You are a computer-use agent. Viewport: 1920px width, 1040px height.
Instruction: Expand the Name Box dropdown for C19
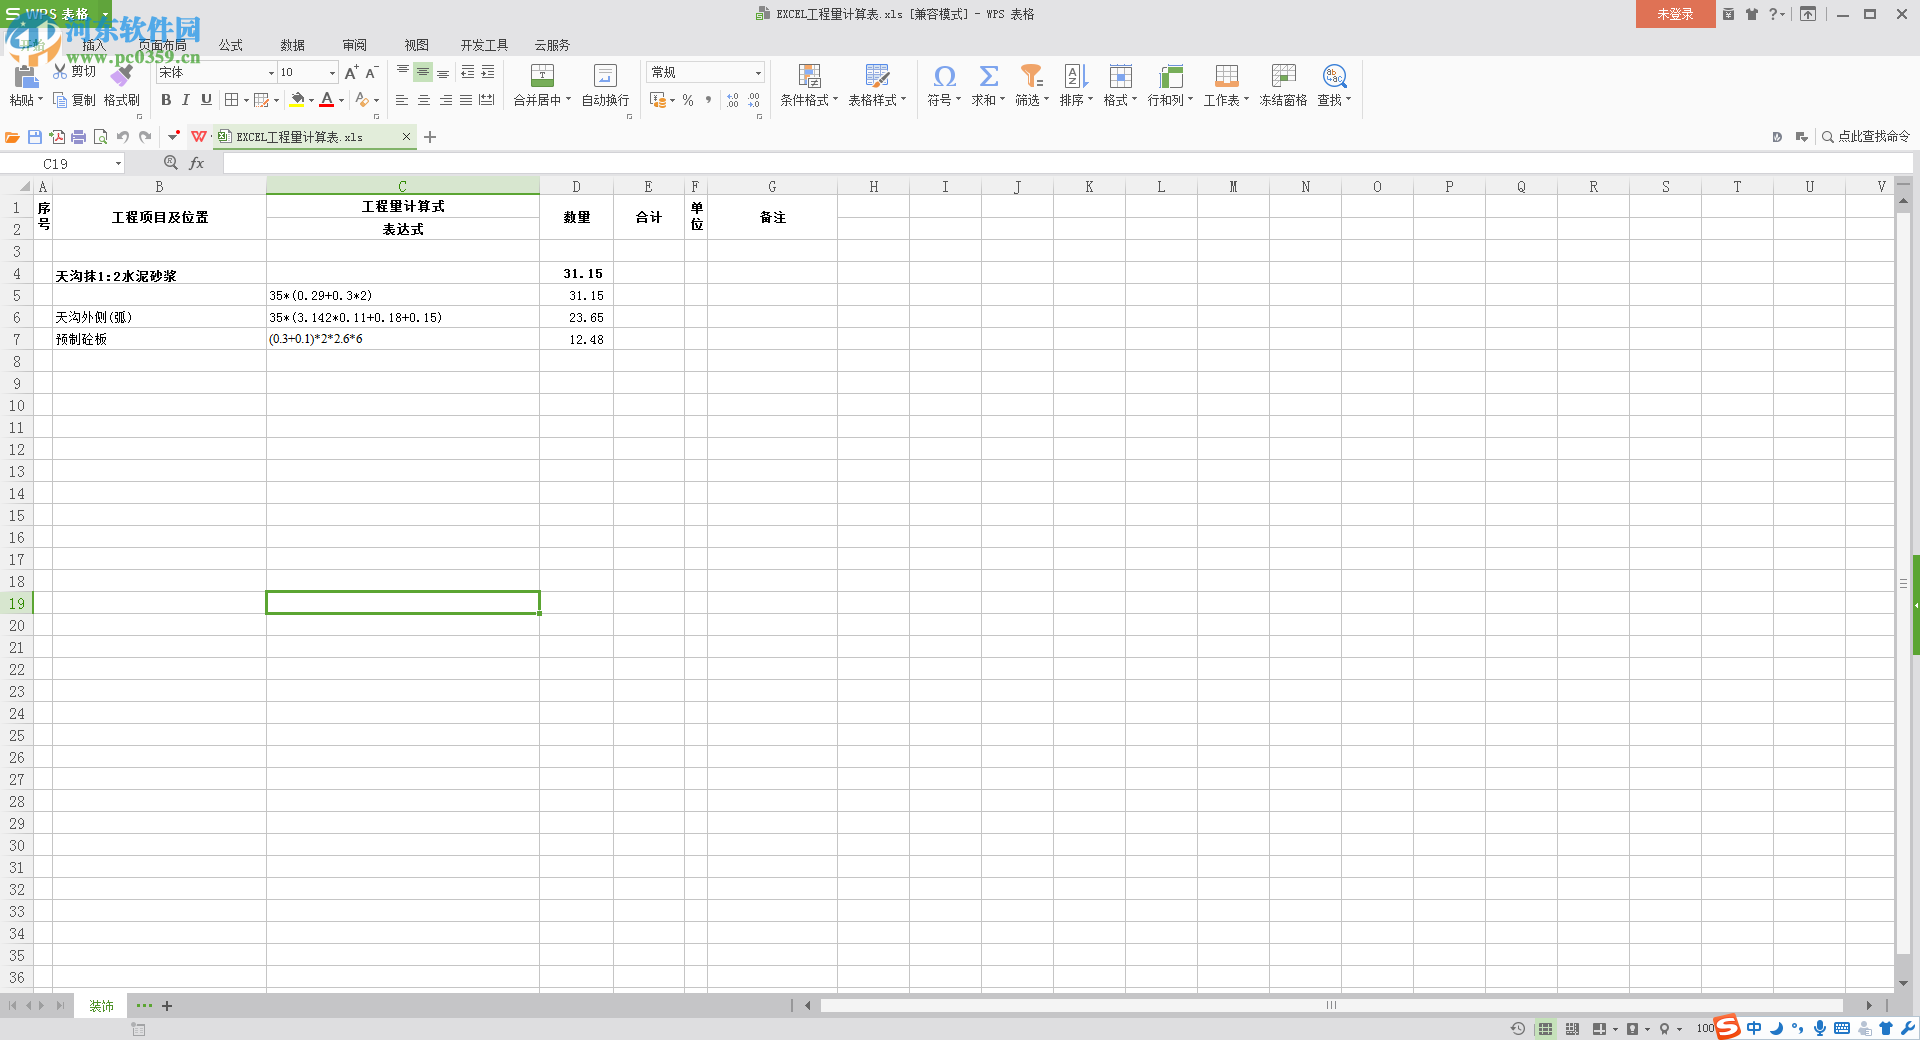[x=118, y=163]
